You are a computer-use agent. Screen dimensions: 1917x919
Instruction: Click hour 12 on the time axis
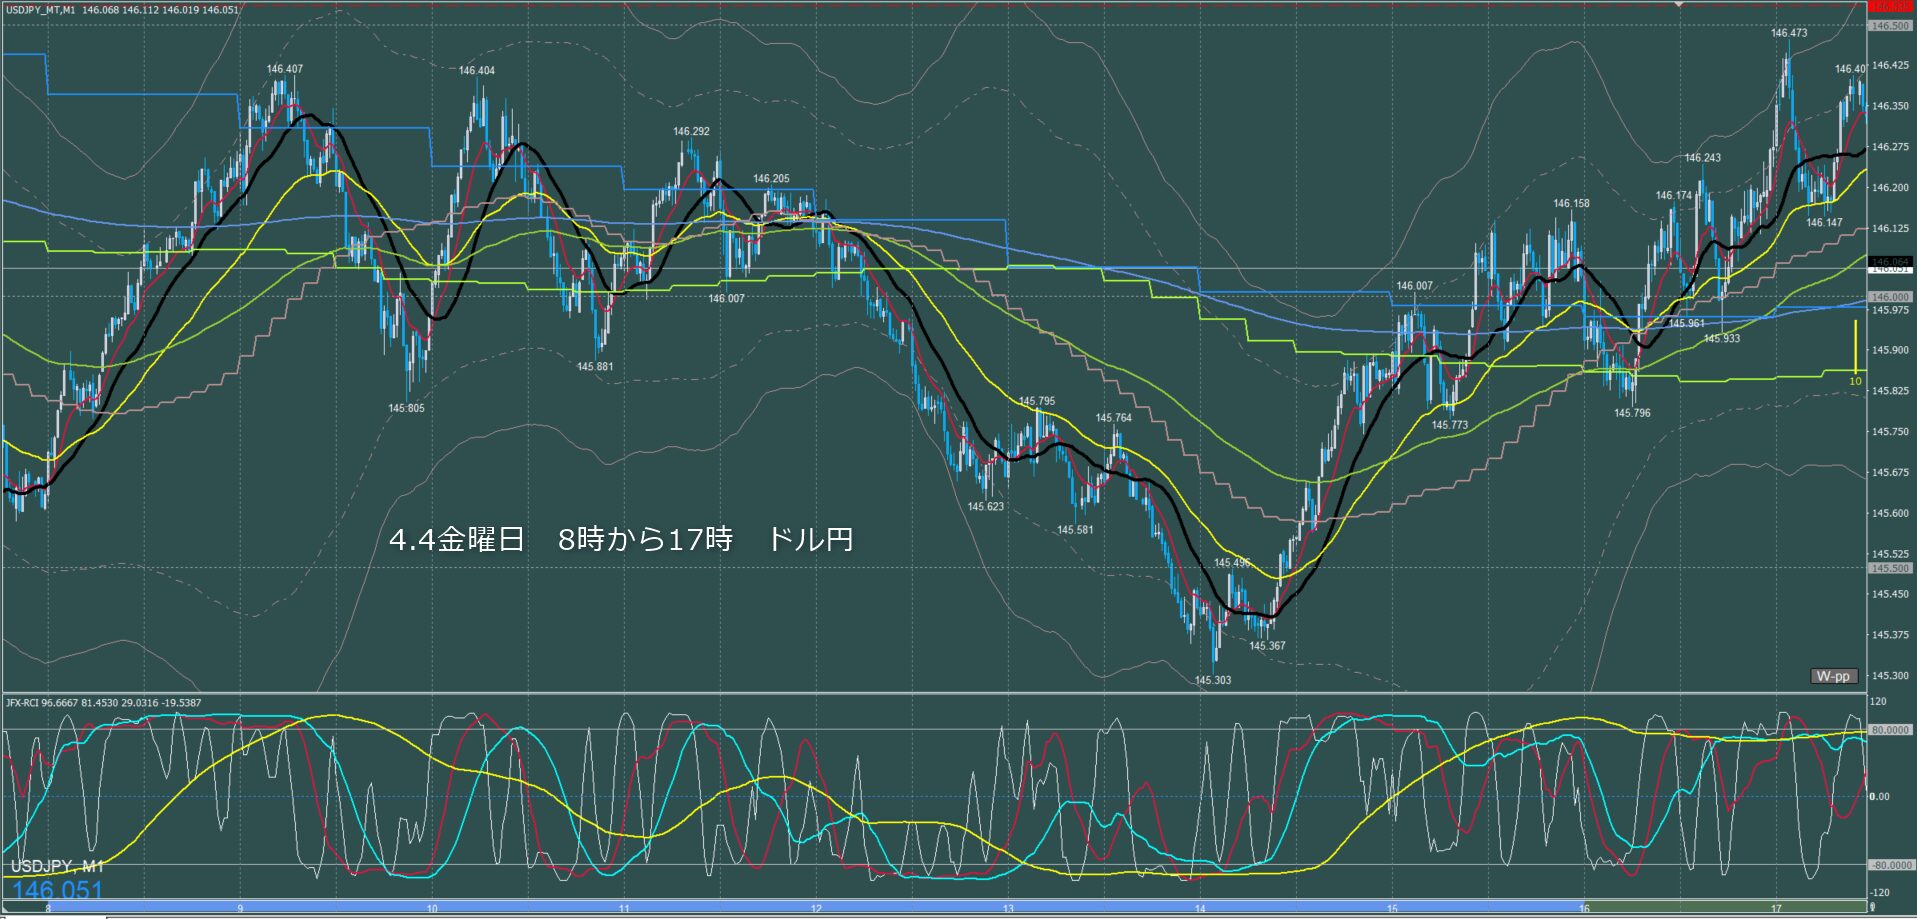point(816,909)
